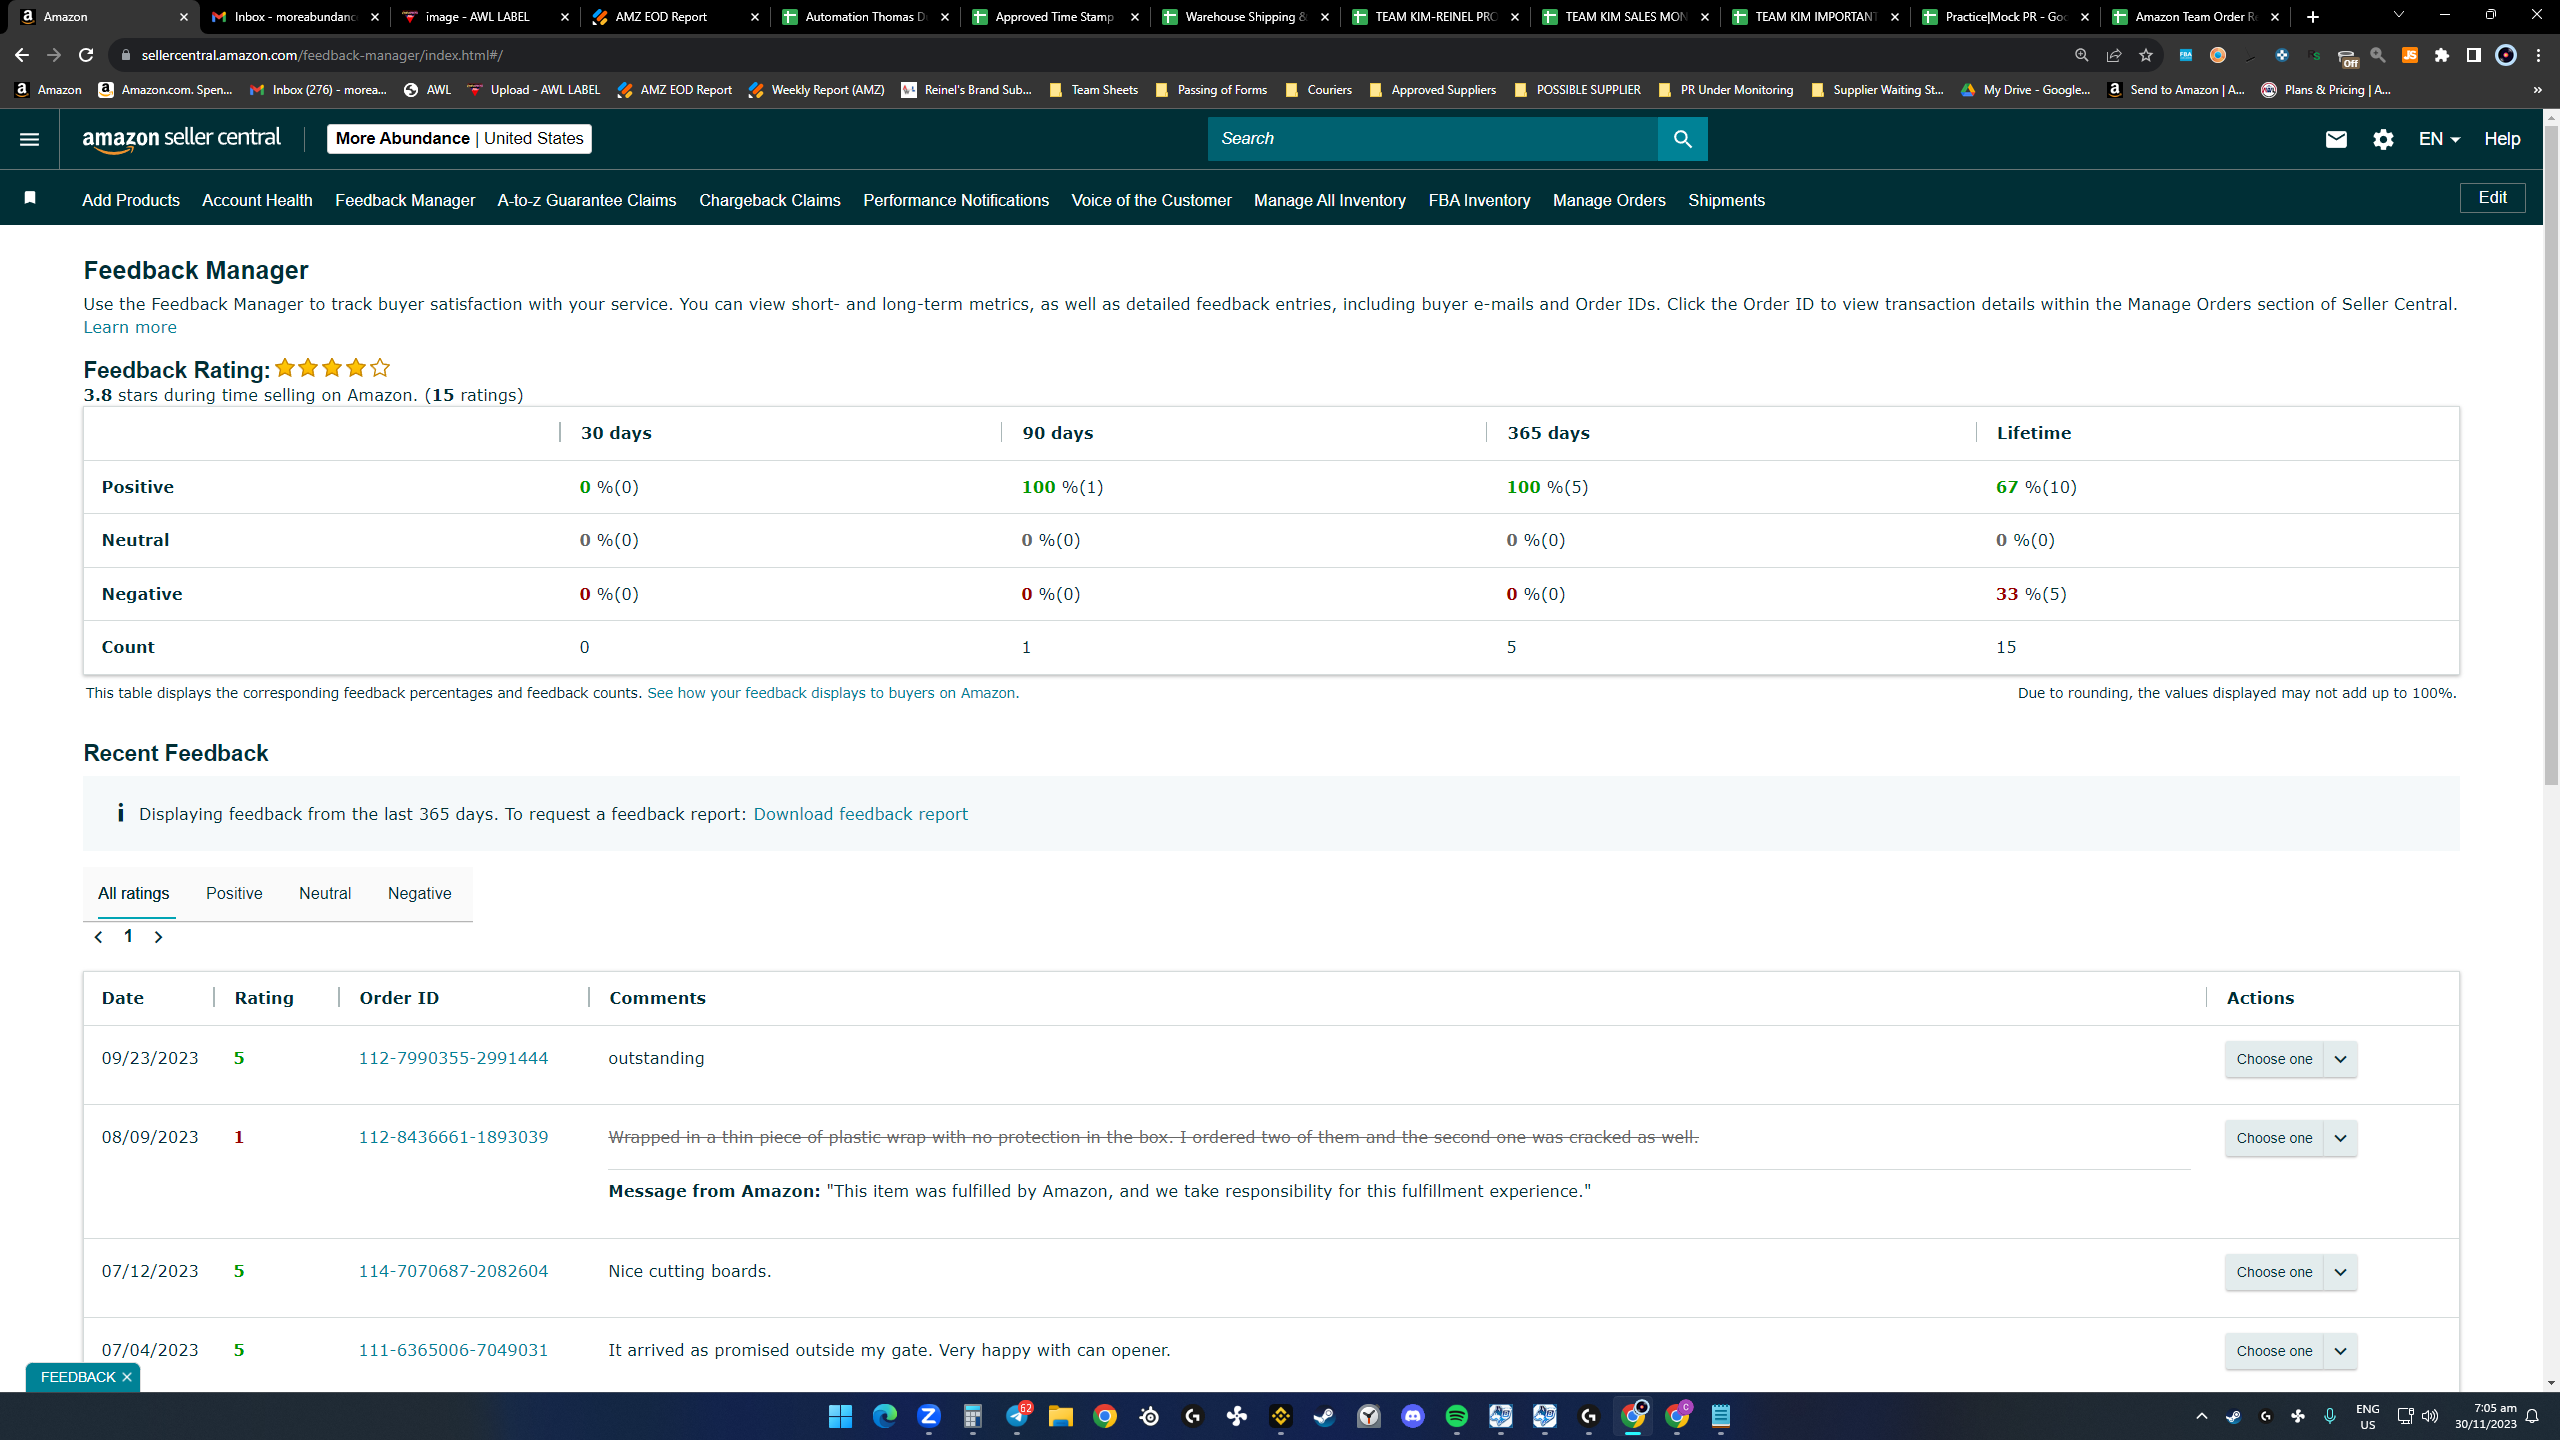Open order 112-8436661-1893039
The image size is (2560, 1440).
click(x=453, y=1137)
